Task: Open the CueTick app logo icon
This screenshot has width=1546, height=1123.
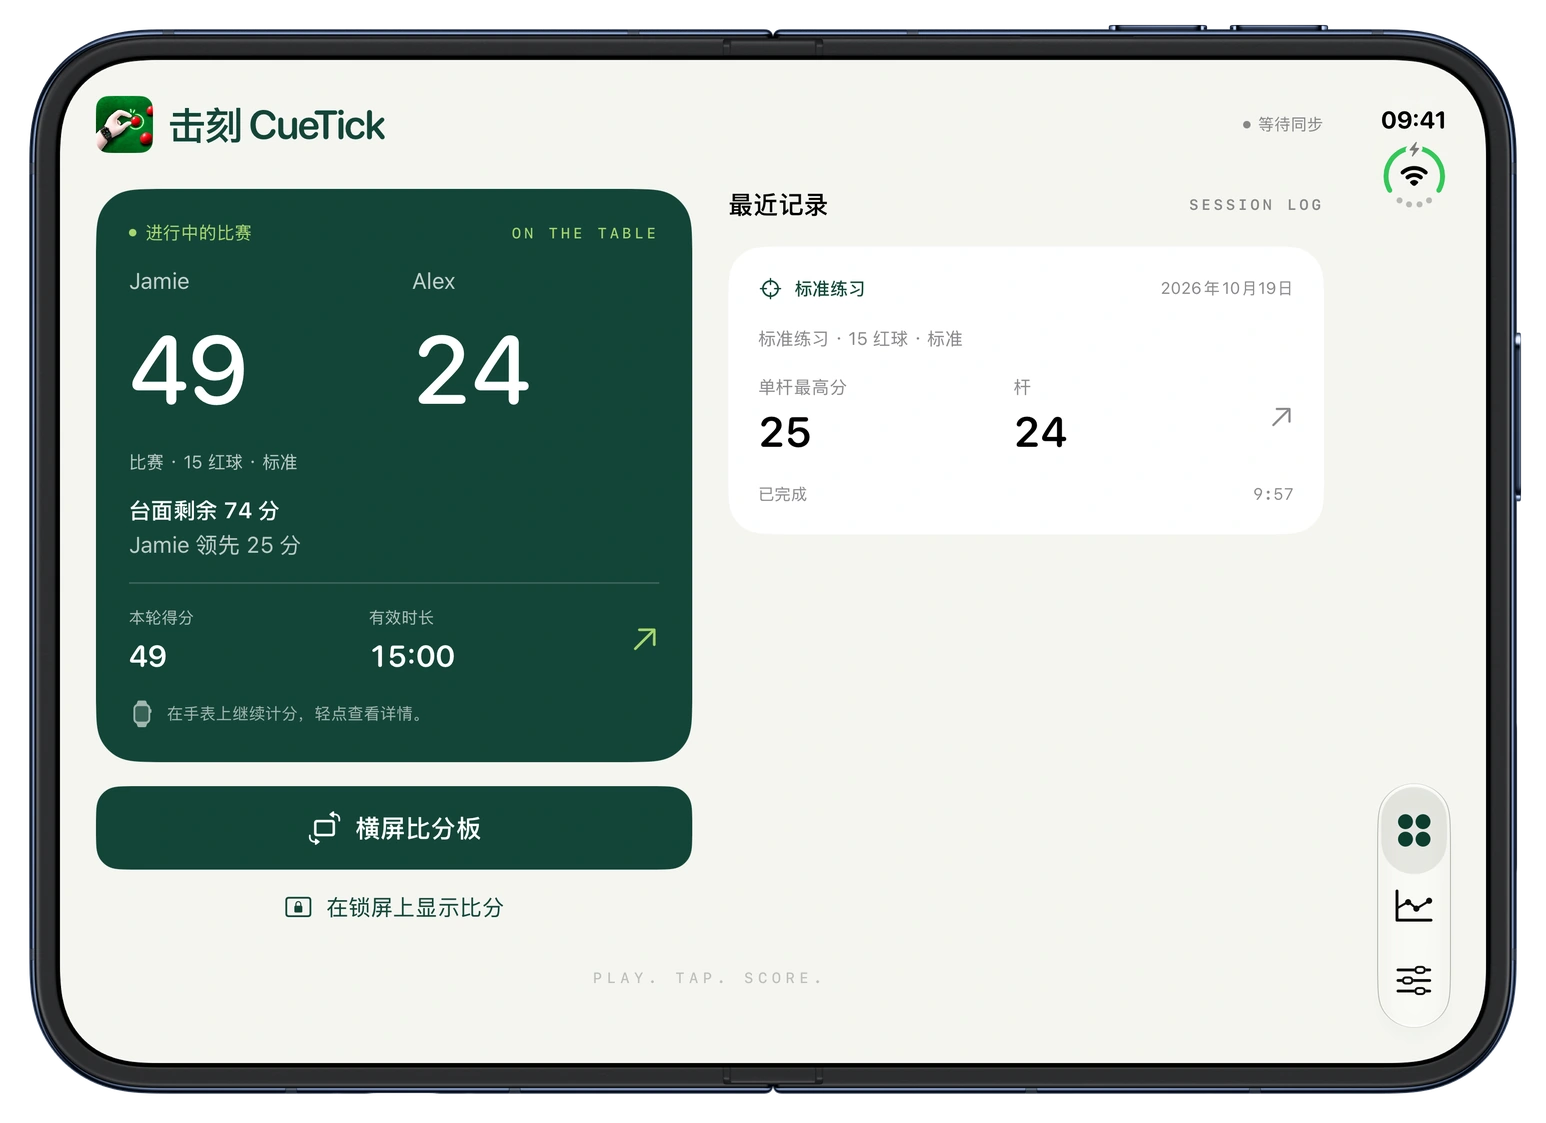Action: [125, 125]
